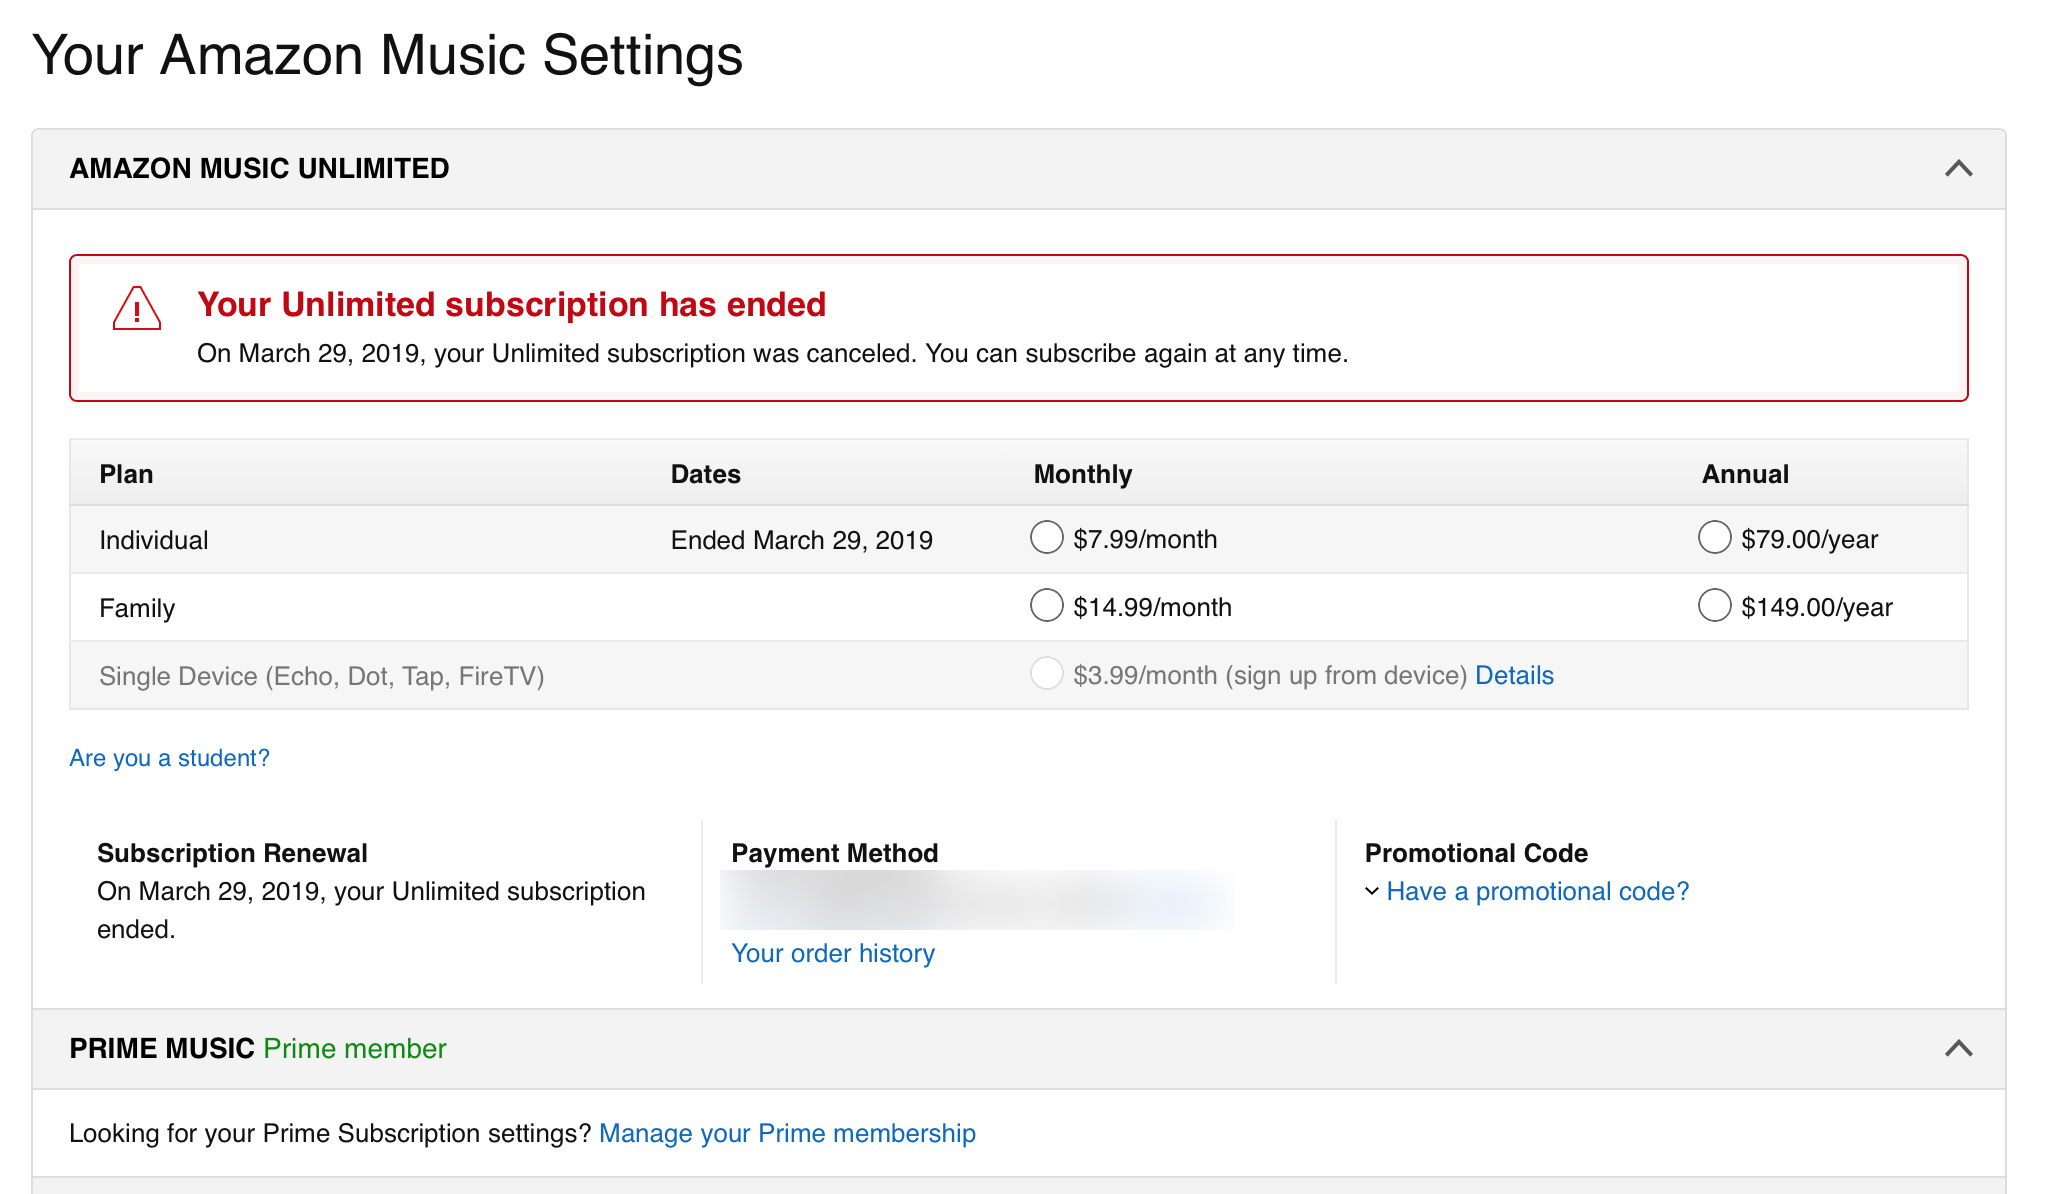Click the red warning triangle icon
2048x1194 pixels.
(x=137, y=309)
